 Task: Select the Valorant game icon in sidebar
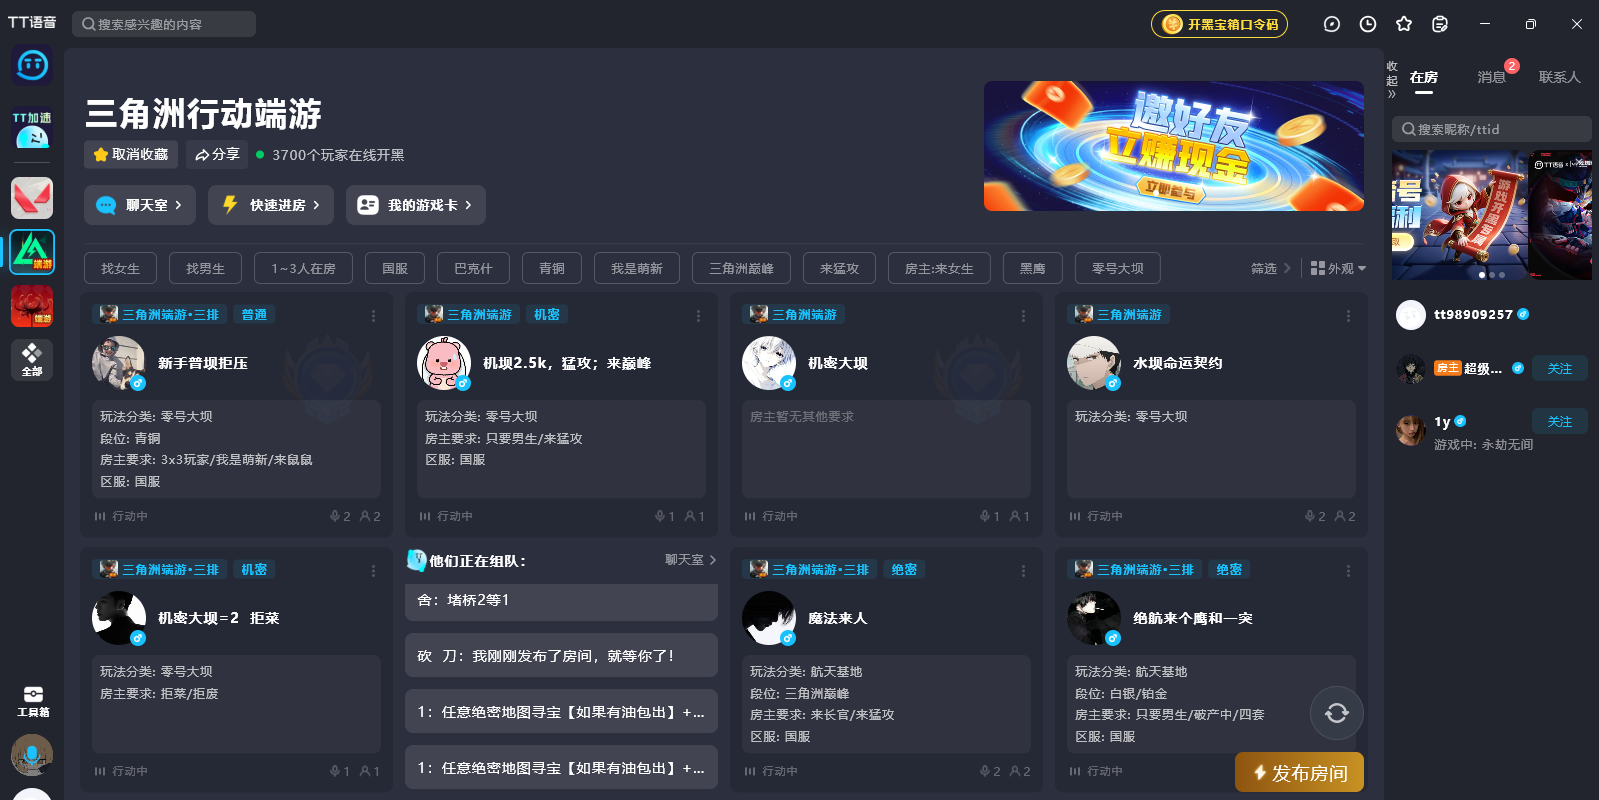[x=32, y=198]
